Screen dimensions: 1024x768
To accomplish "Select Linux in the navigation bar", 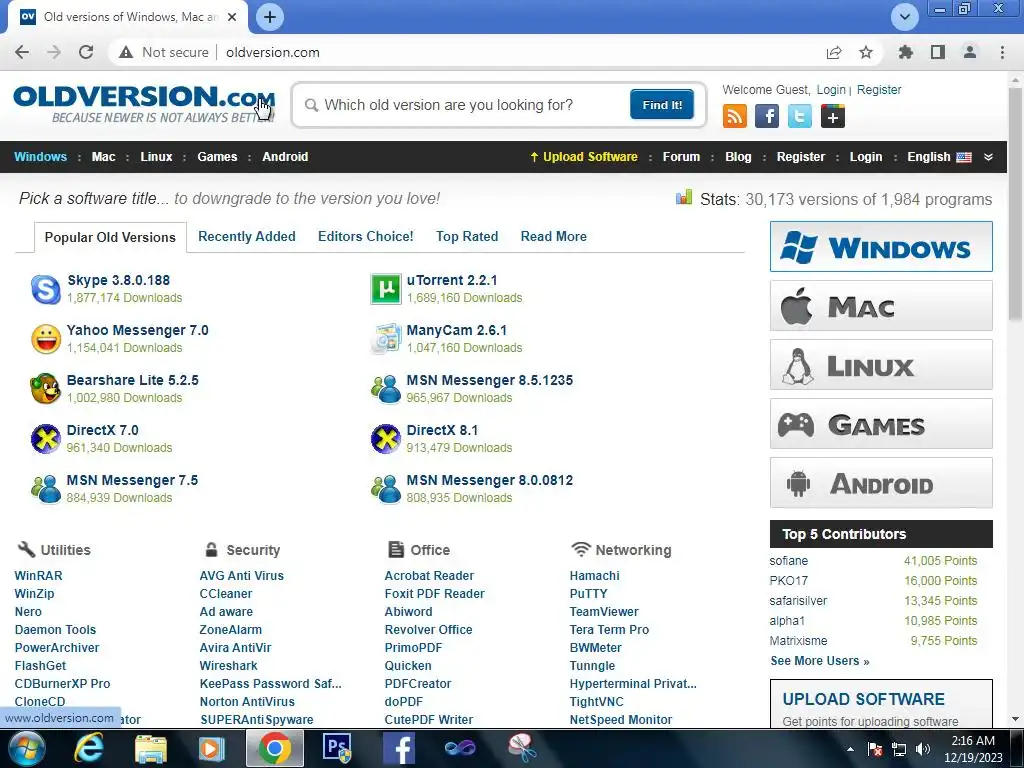I will (x=156, y=157).
